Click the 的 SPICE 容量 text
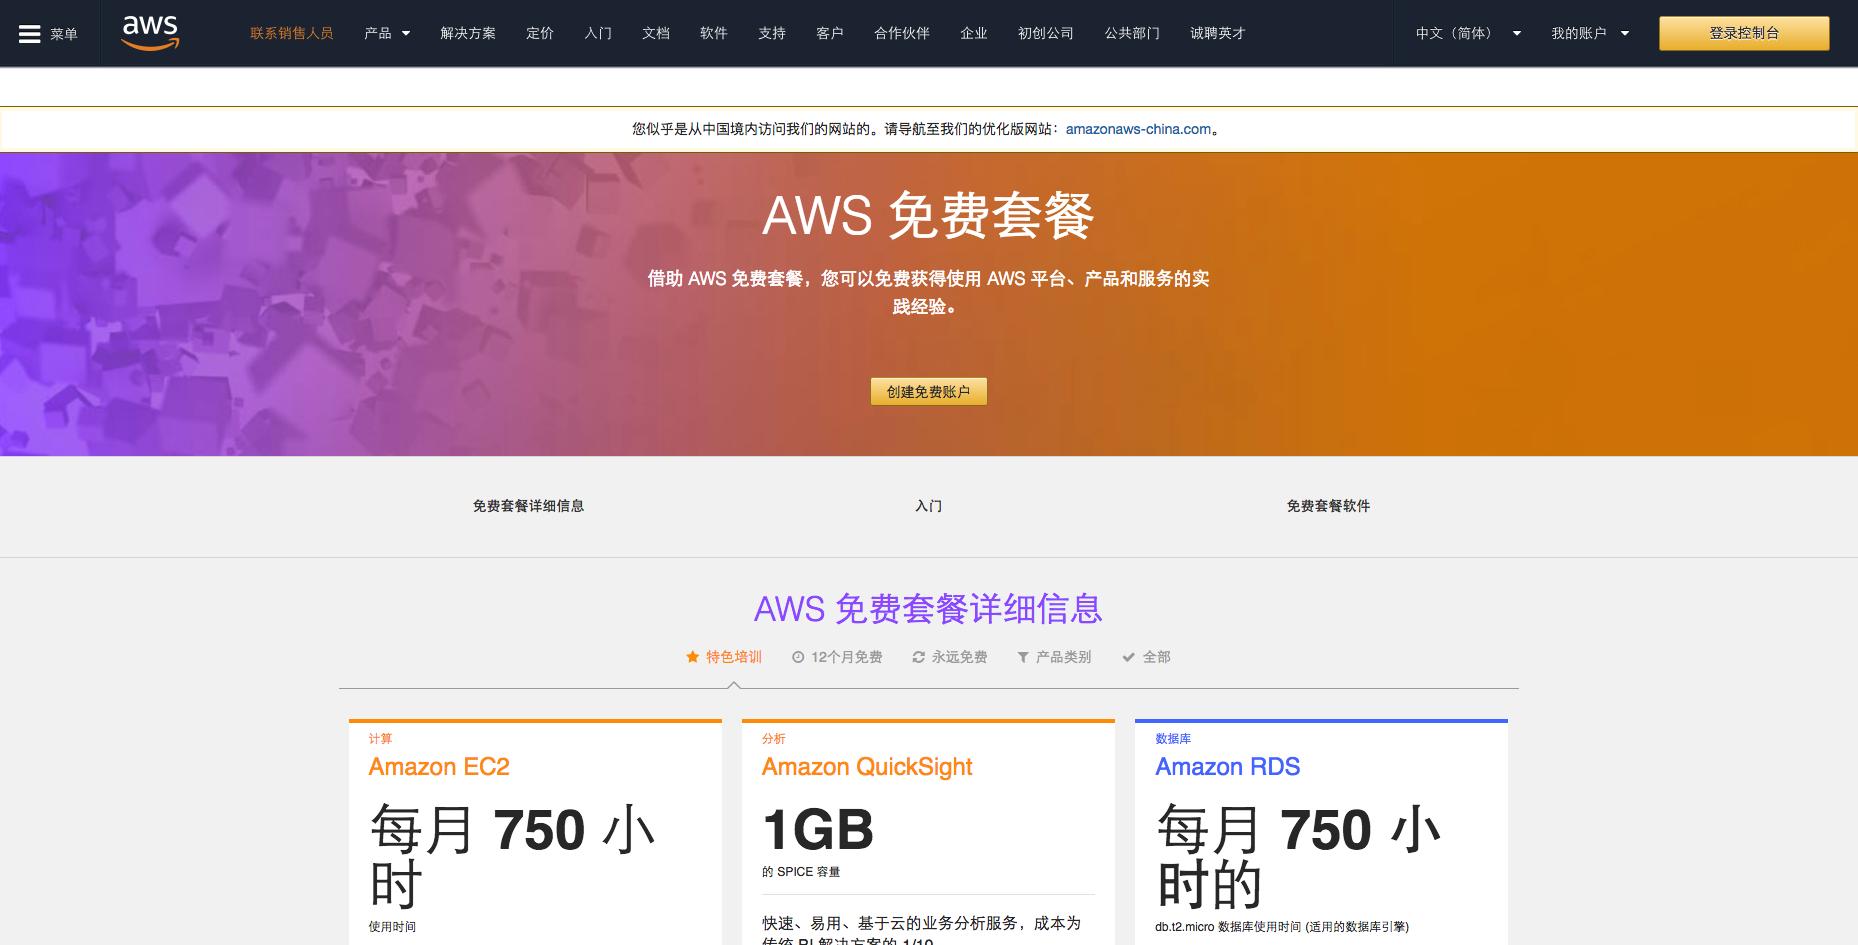 point(800,872)
